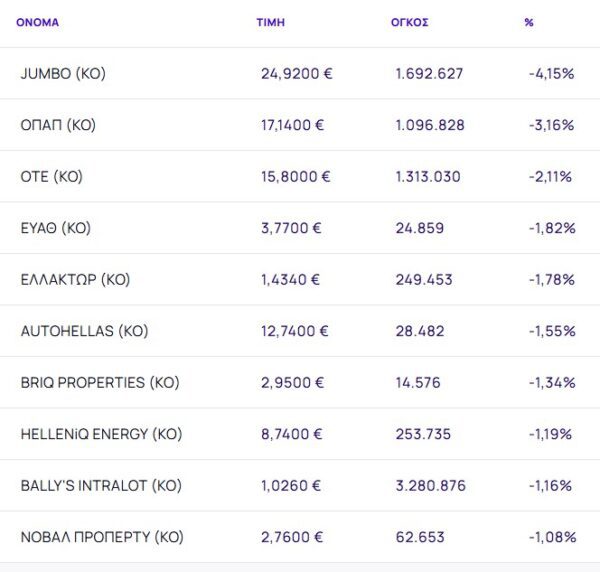
Task: Click HELLENiQ ENERGY (ΚΟ) stock name
Action: point(101,434)
